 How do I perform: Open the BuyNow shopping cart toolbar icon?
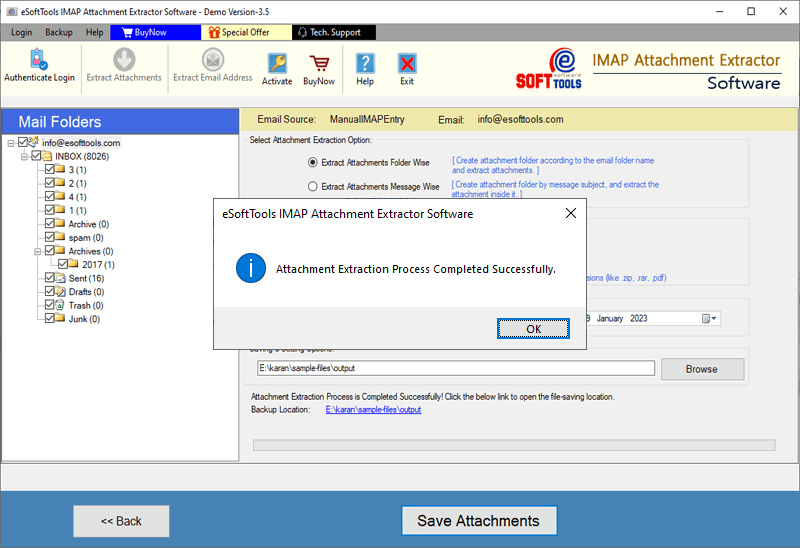pyautogui.click(x=319, y=68)
